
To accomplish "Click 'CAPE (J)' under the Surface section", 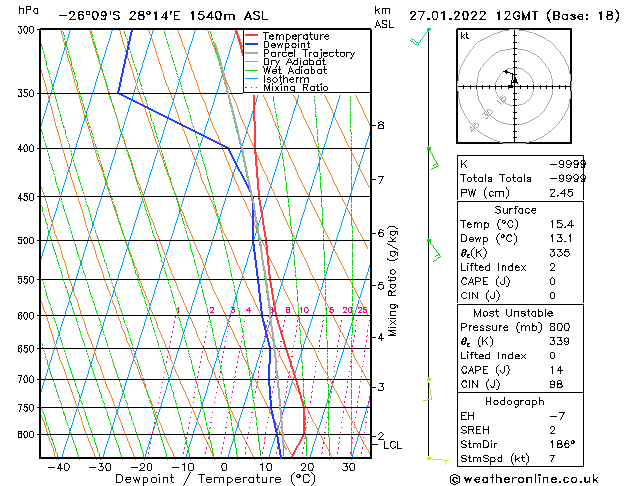I will pyautogui.click(x=485, y=282).
